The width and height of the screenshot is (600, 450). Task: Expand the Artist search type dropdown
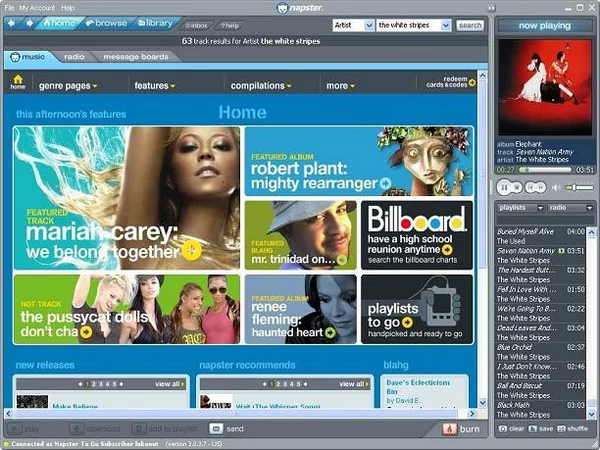click(x=369, y=25)
